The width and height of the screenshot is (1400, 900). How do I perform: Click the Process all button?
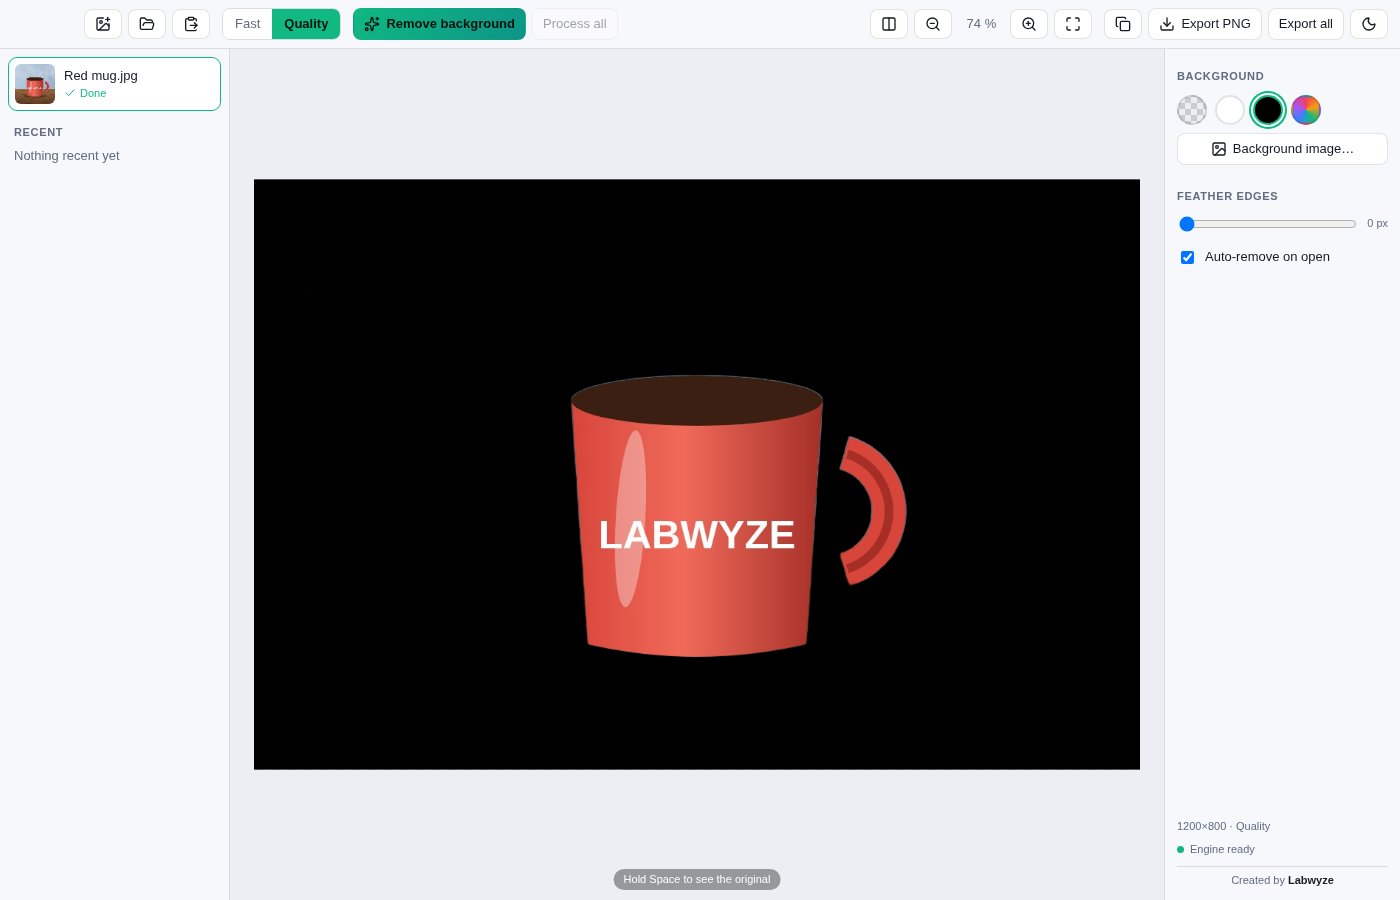pos(575,24)
